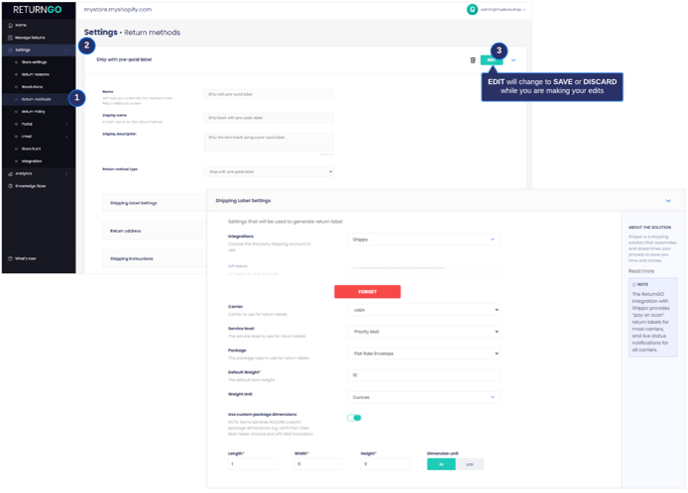
Task: Open the Package dropdown showing Flat Rate Envelope
Action: pyautogui.click(x=424, y=354)
